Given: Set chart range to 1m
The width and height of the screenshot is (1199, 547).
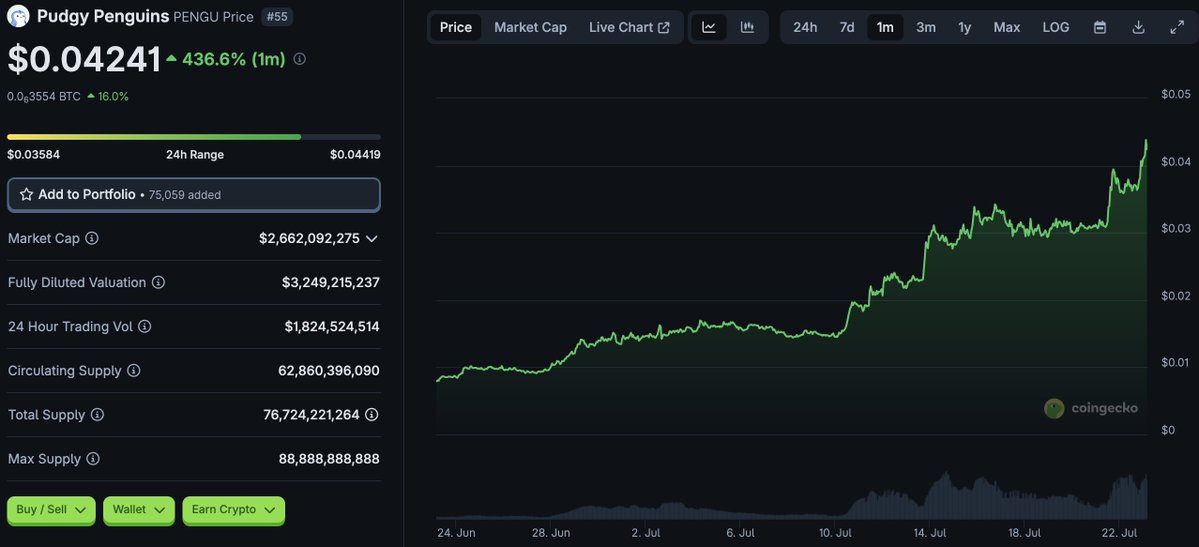Looking at the screenshot, I should (885, 28).
